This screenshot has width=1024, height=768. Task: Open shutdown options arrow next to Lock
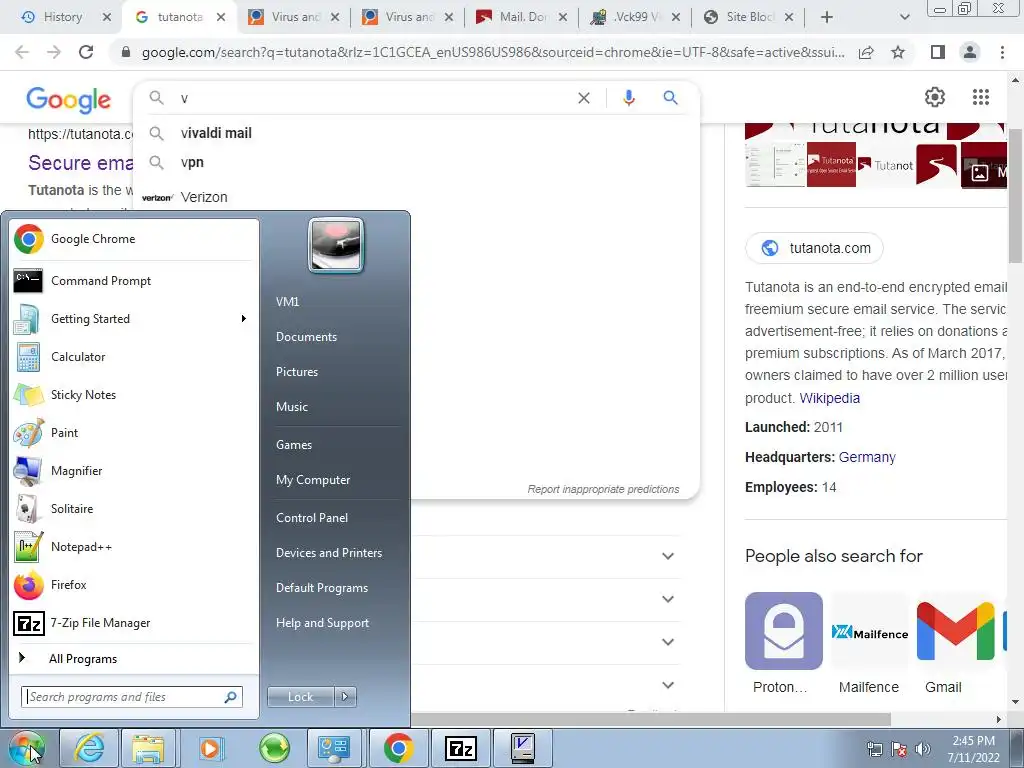pyautogui.click(x=345, y=697)
